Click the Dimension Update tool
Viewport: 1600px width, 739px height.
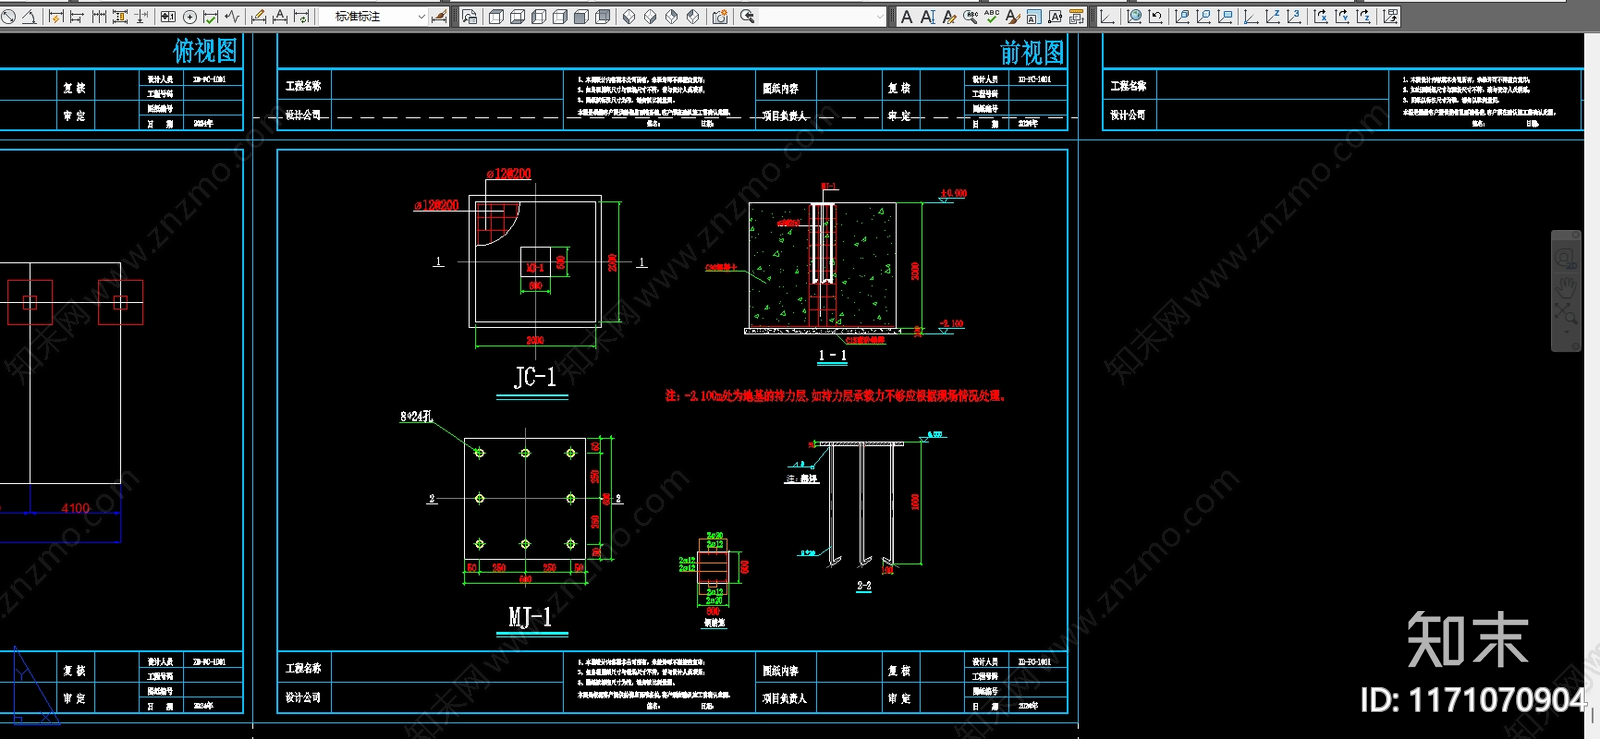click(302, 17)
